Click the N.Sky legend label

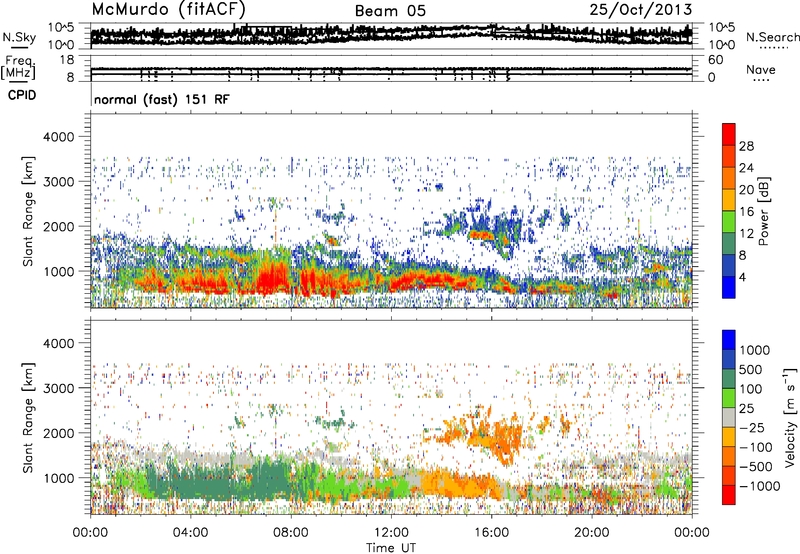19,37
